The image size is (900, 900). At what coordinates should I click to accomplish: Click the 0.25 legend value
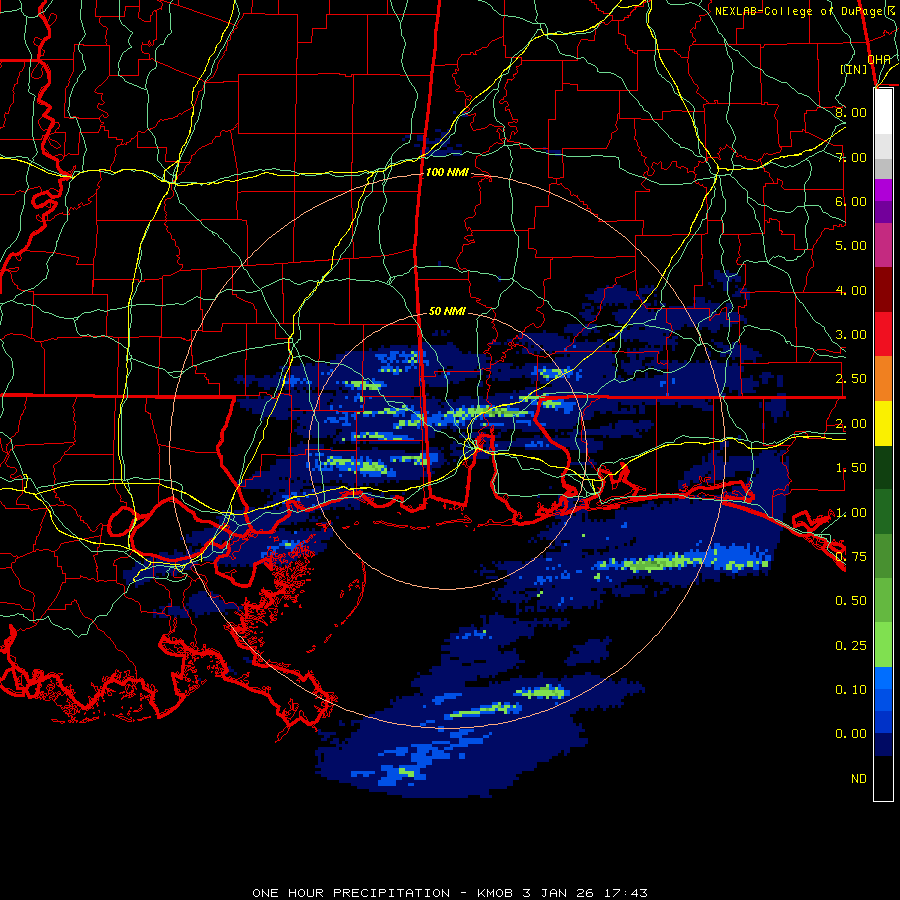(x=851, y=646)
